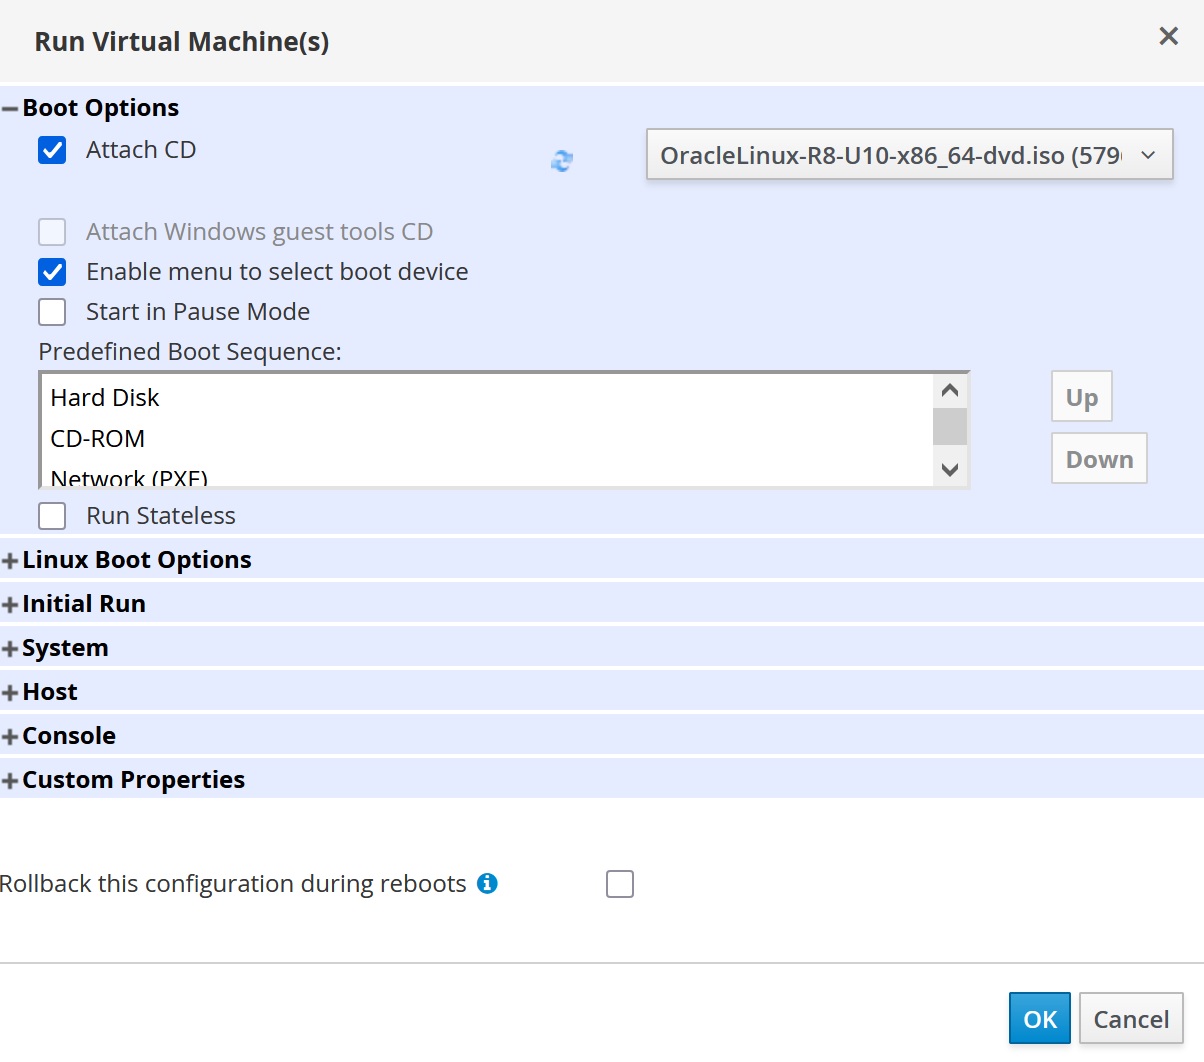Click the scroll-up arrow on boot sequence list
The width and height of the screenshot is (1204, 1062).
point(949,389)
